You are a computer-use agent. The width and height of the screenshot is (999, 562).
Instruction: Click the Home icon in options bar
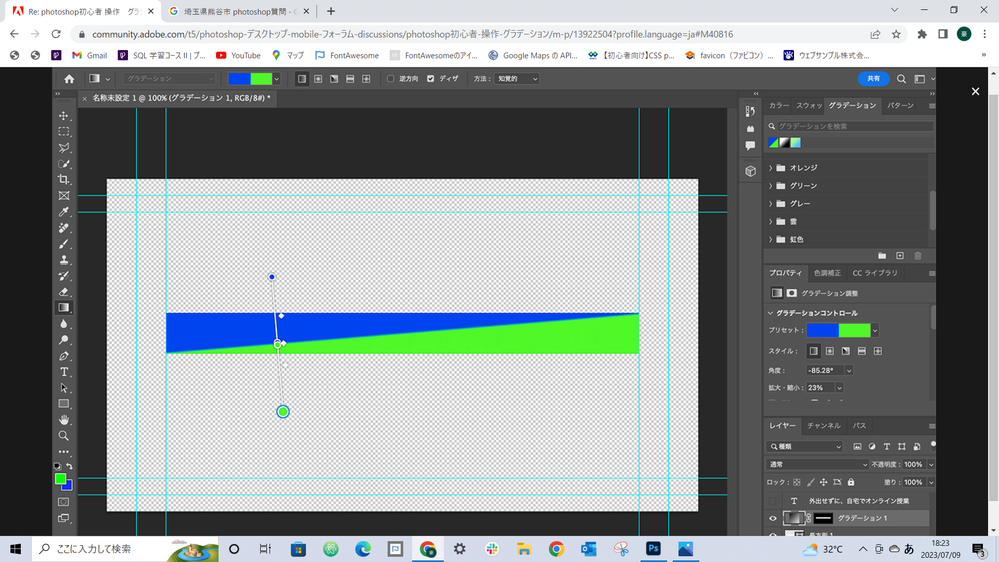(69, 79)
